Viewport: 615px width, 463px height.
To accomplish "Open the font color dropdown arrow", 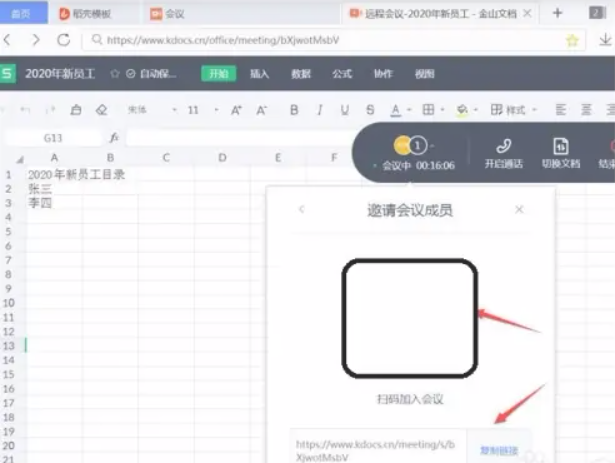I will pos(409,110).
